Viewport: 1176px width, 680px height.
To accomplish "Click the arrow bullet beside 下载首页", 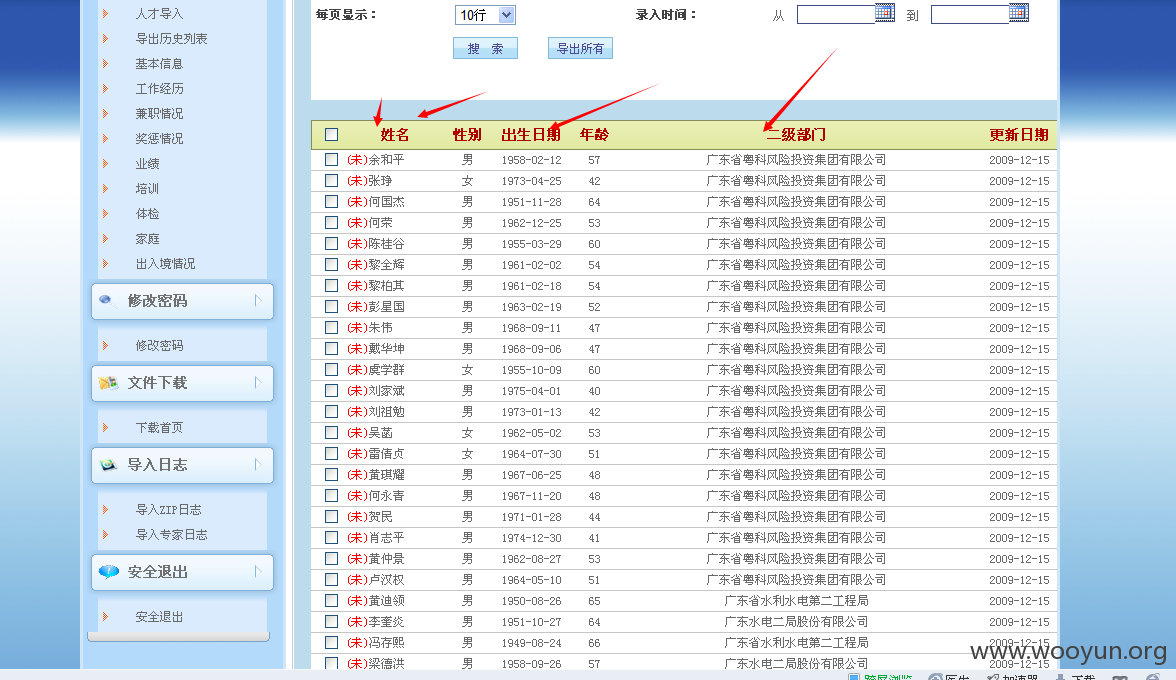I will click(x=105, y=427).
